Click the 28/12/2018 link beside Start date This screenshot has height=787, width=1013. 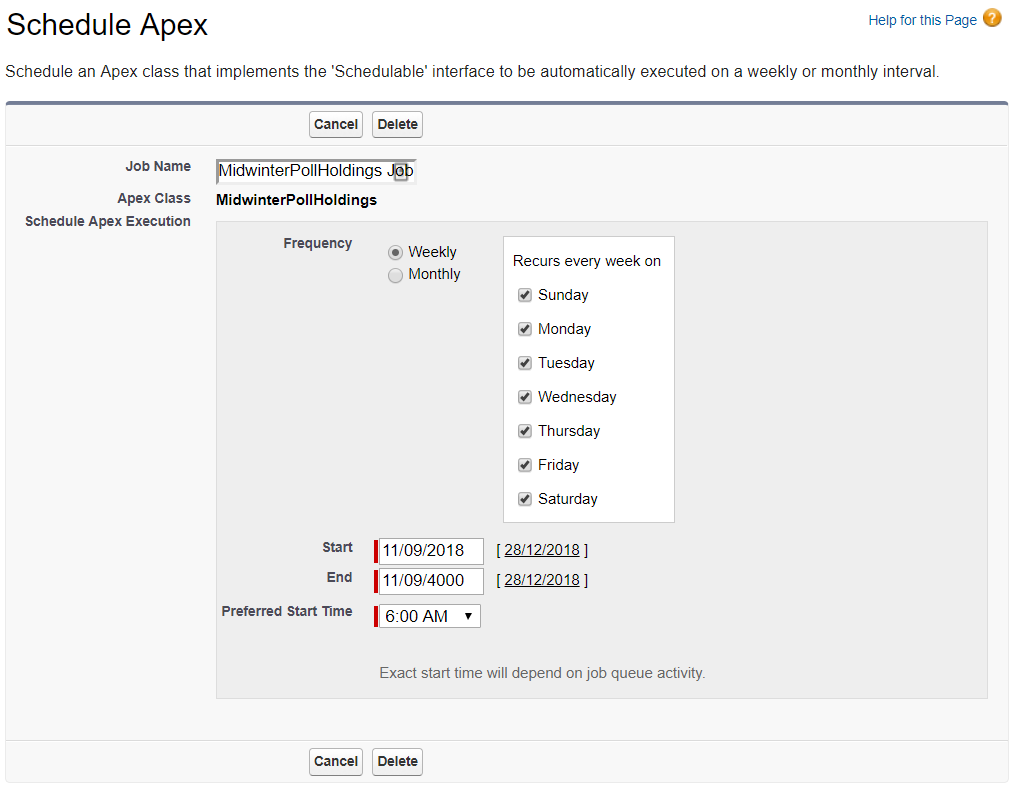click(x=542, y=551)
